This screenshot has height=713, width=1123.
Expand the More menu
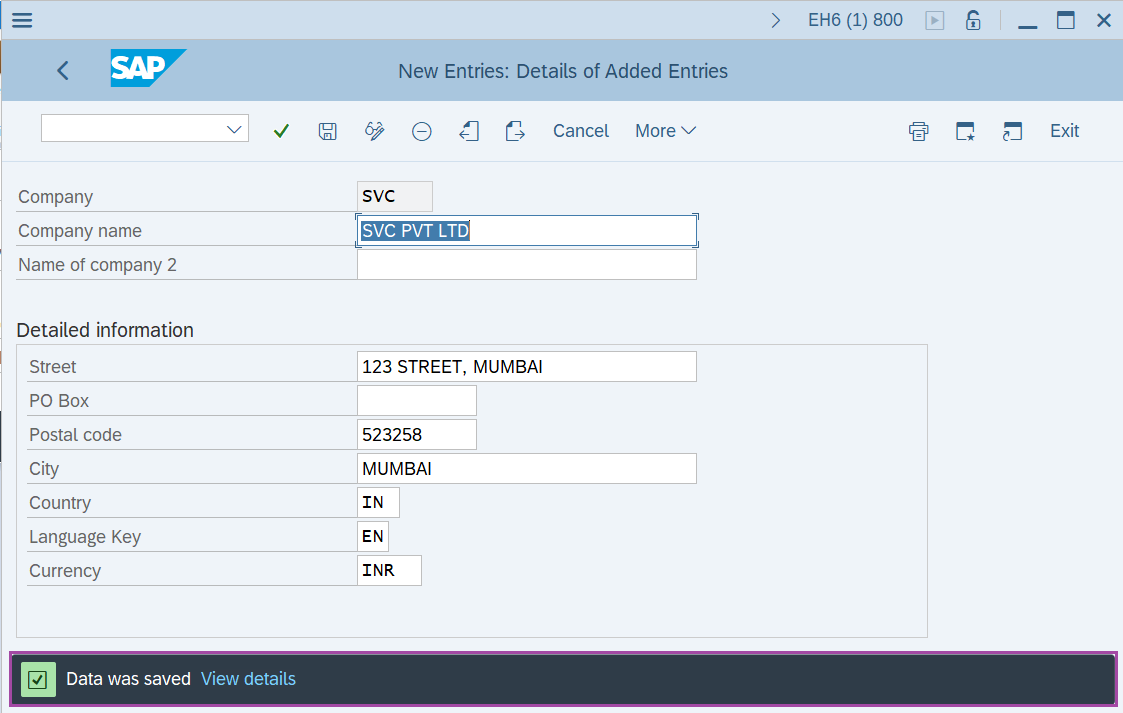(665, 130)
